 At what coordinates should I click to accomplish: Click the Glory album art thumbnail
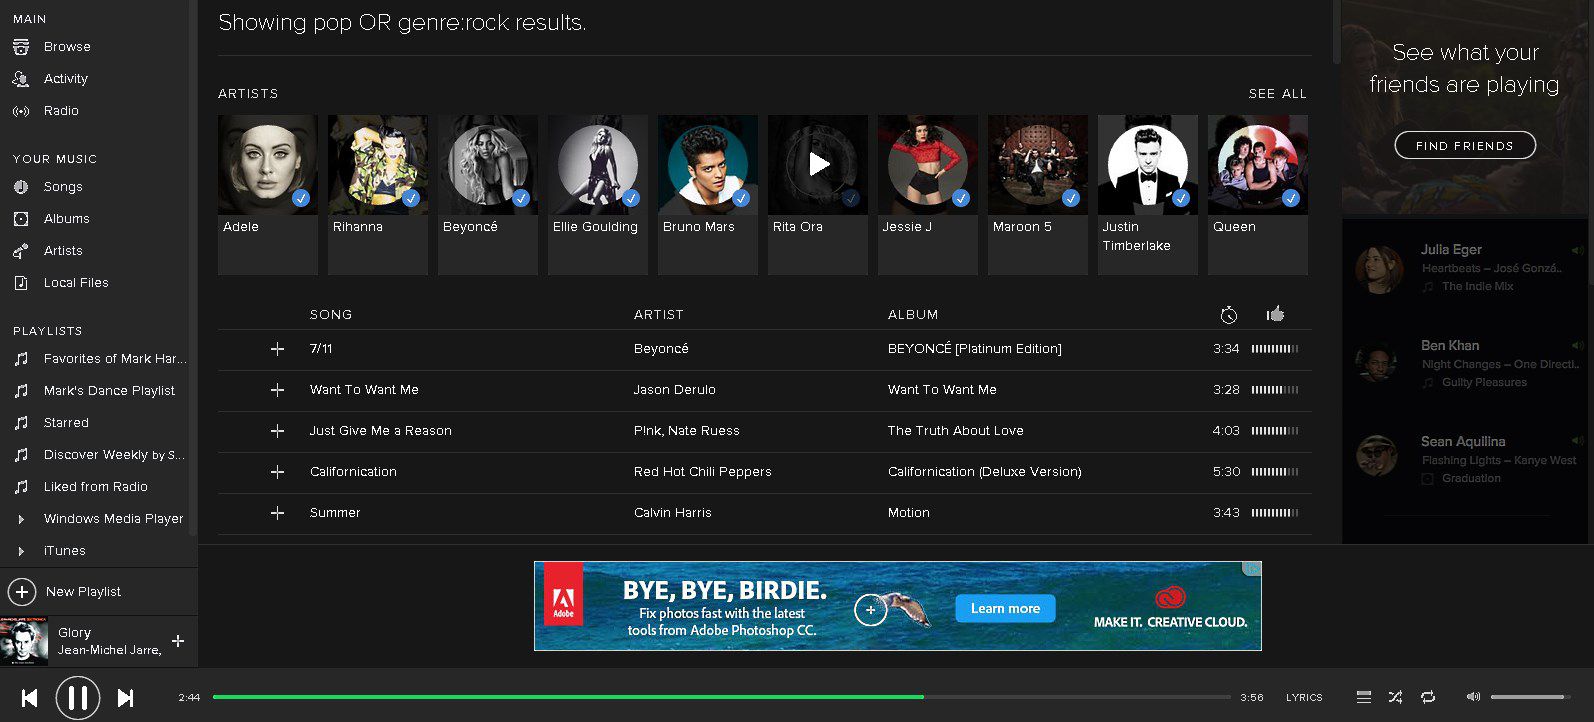24,642
